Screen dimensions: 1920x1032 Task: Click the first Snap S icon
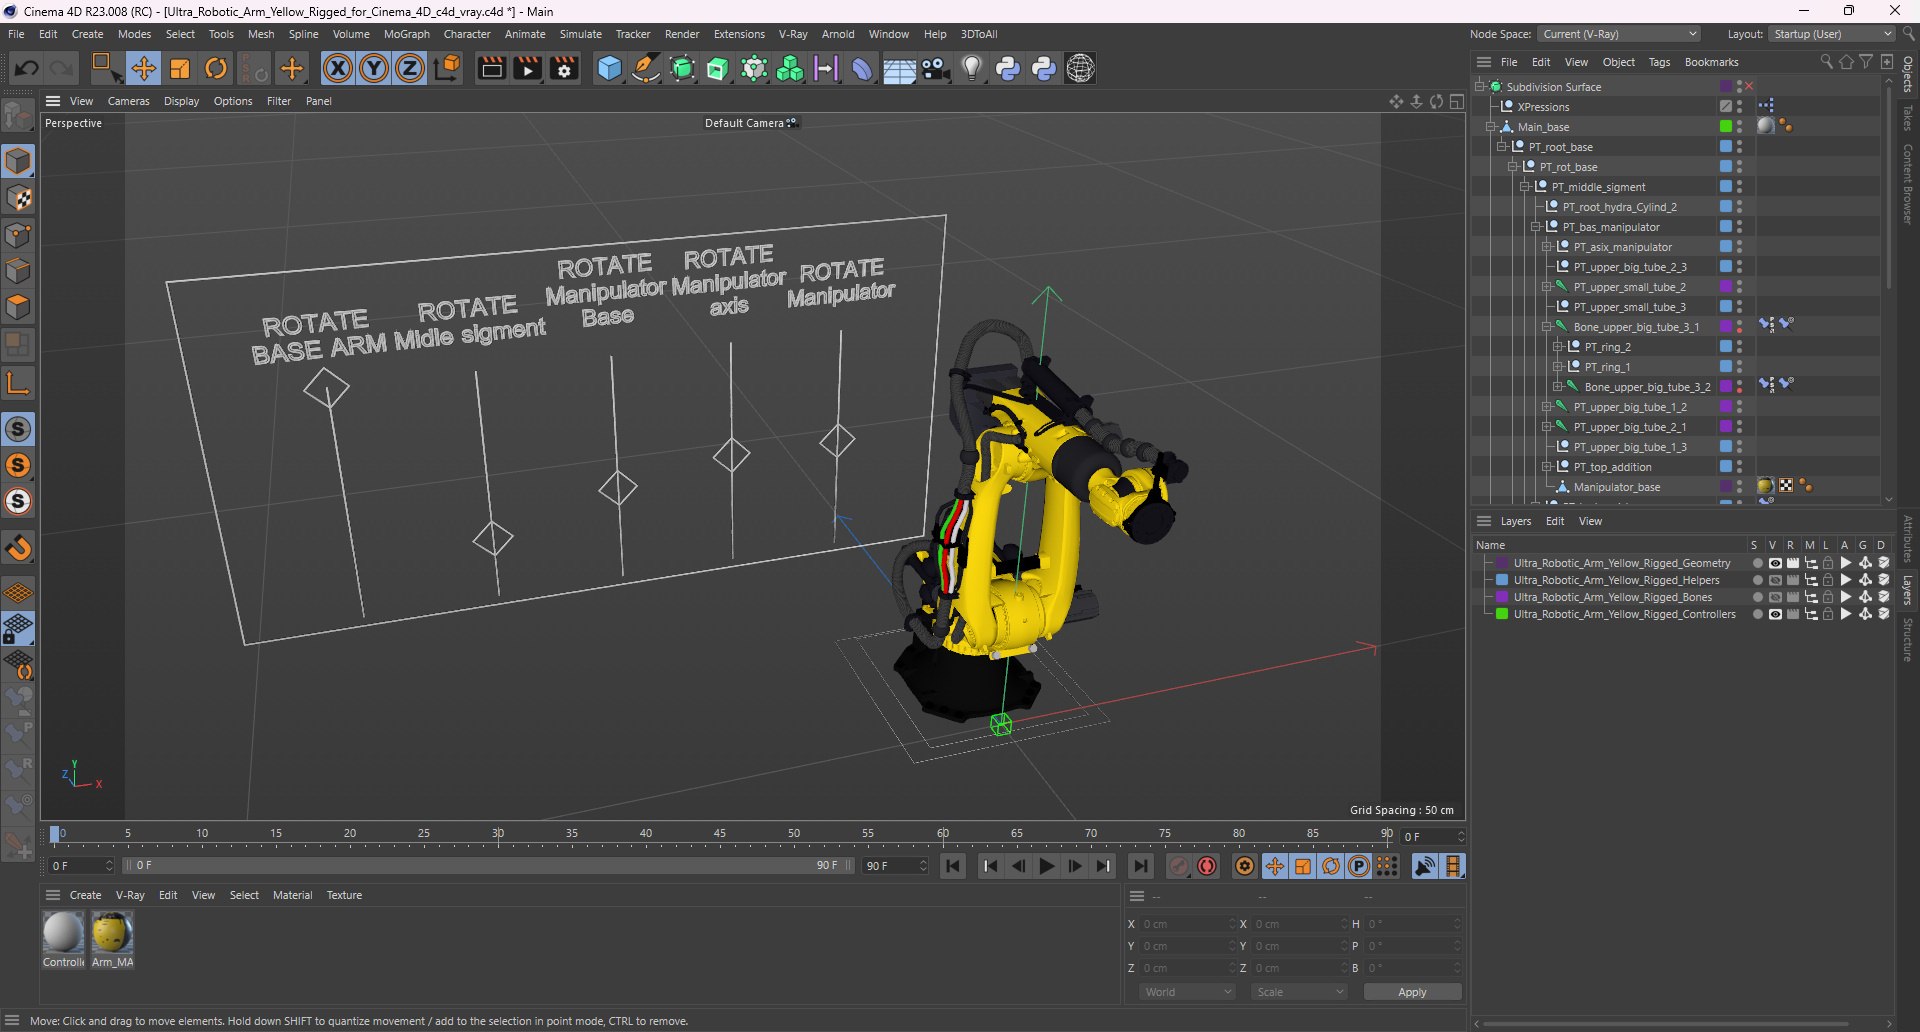point(19,429)
